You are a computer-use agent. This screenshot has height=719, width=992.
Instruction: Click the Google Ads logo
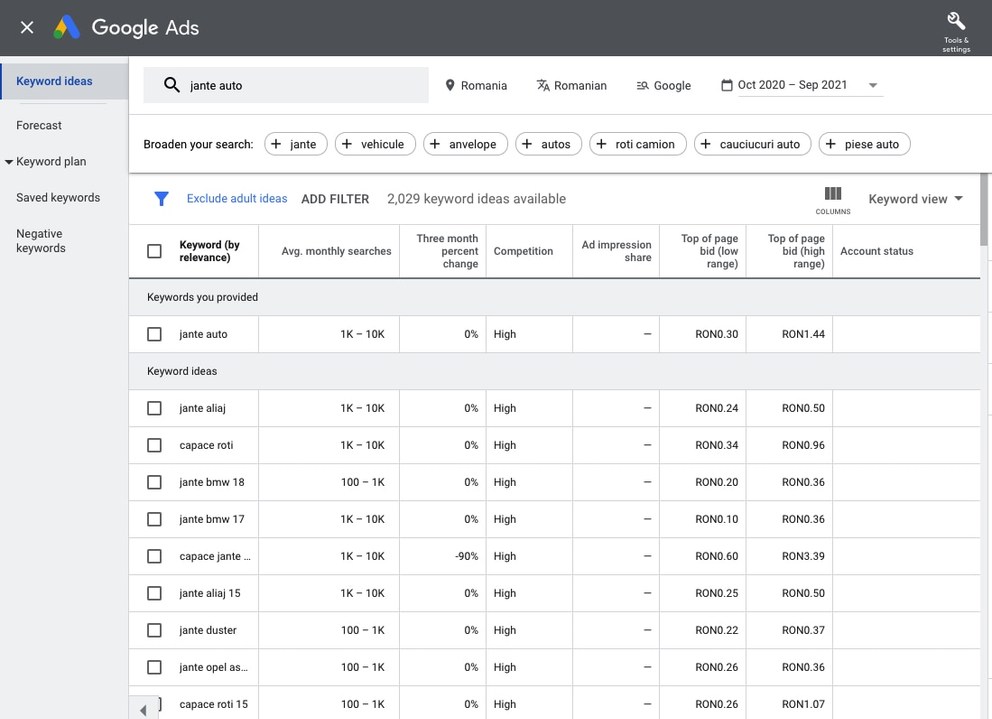[67, 27]
